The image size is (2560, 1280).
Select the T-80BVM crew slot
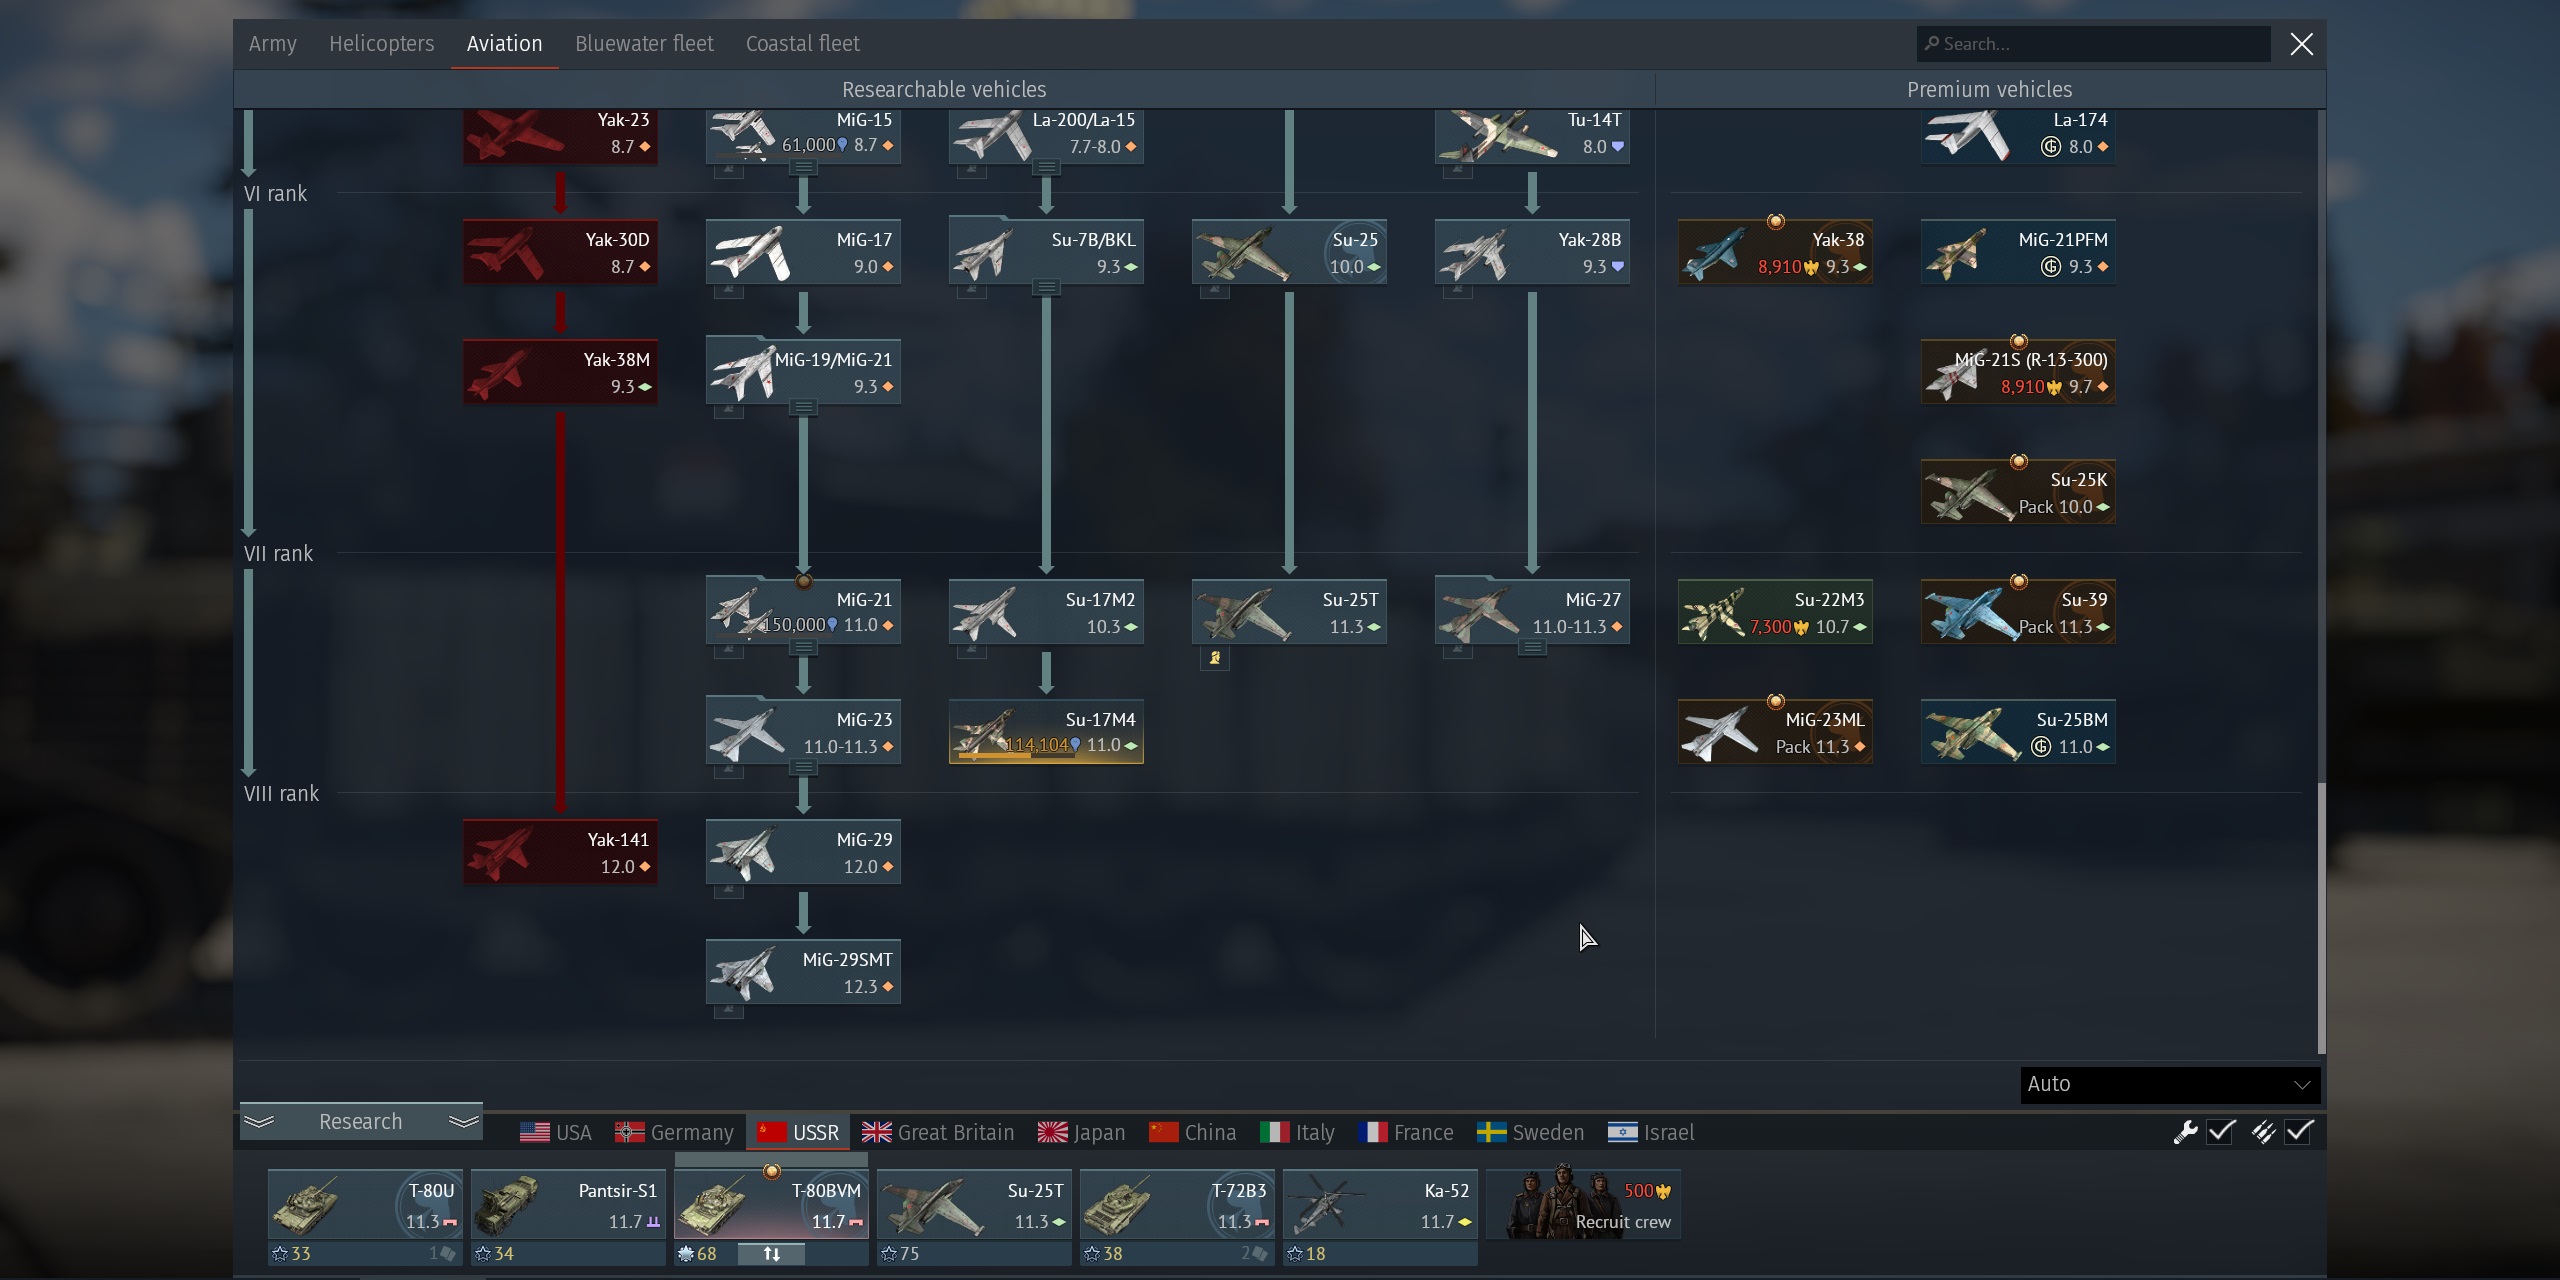(x=771, y=1204)
